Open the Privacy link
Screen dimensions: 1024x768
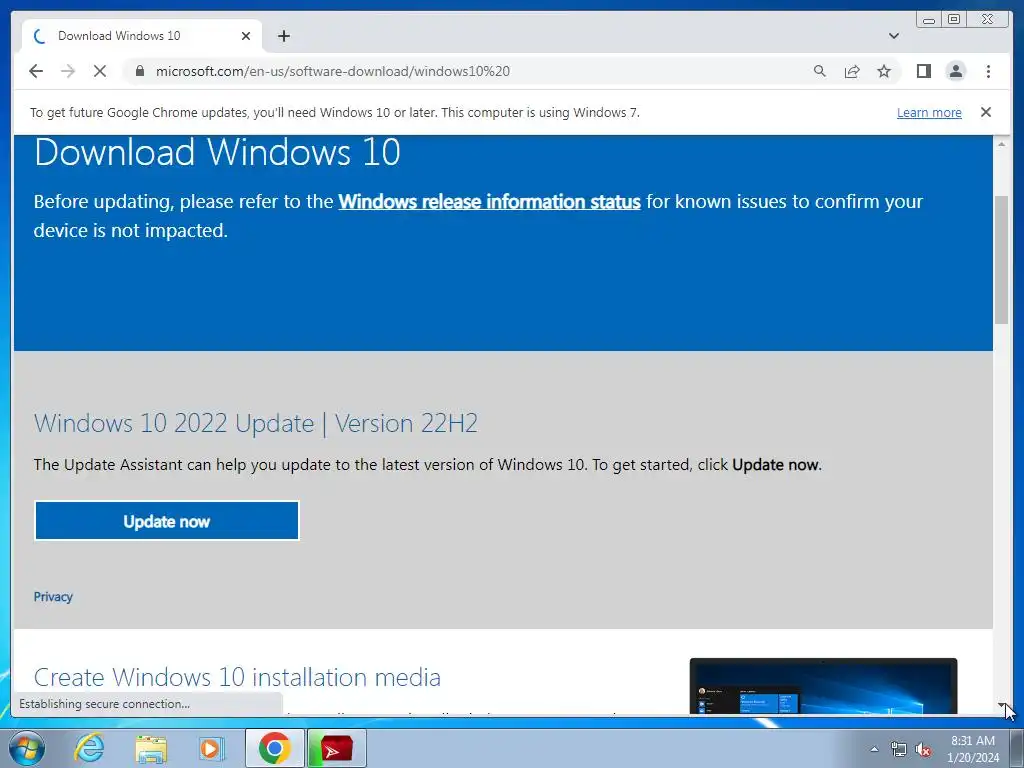click(53, 597)
